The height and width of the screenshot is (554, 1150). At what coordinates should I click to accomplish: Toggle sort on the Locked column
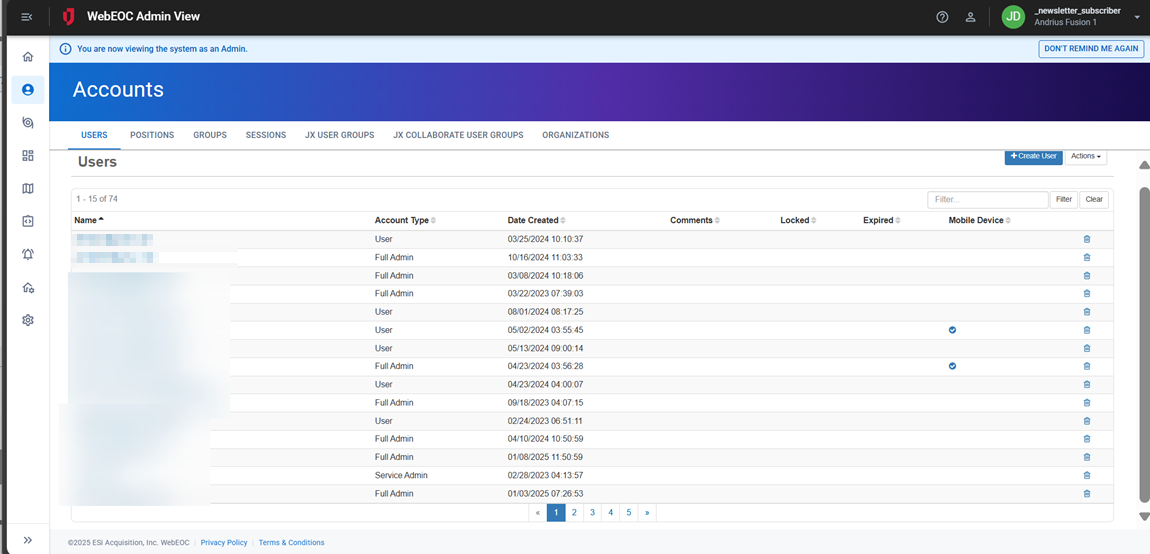[x=797, y=221]
